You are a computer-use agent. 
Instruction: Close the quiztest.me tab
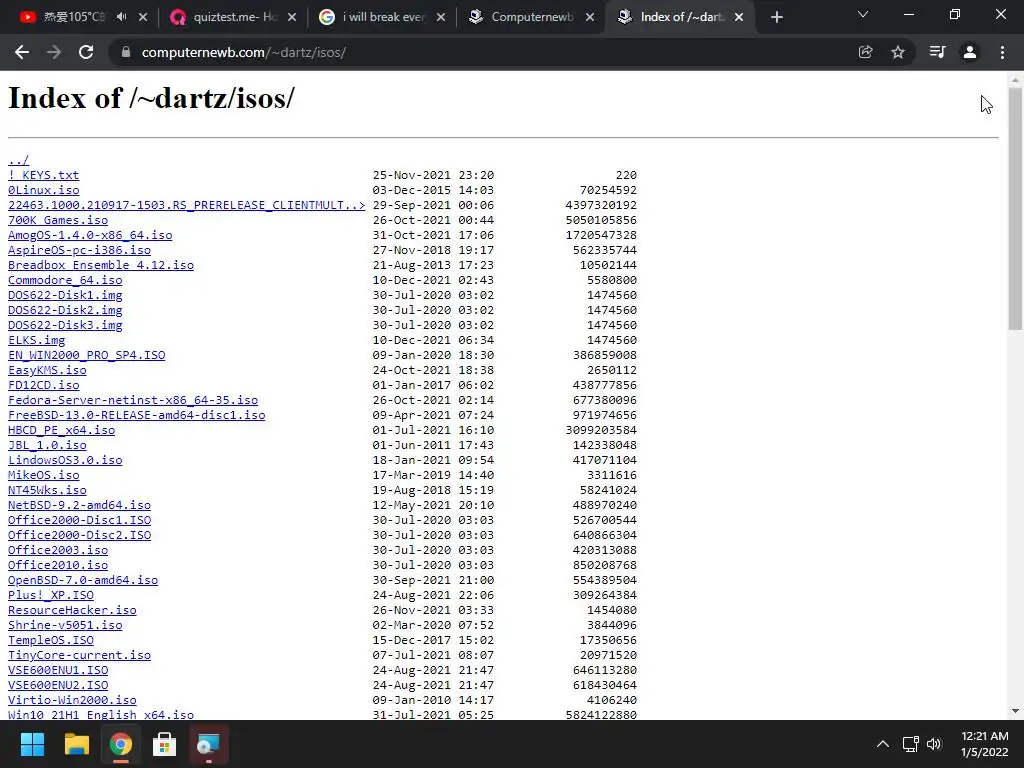(292, 17)
